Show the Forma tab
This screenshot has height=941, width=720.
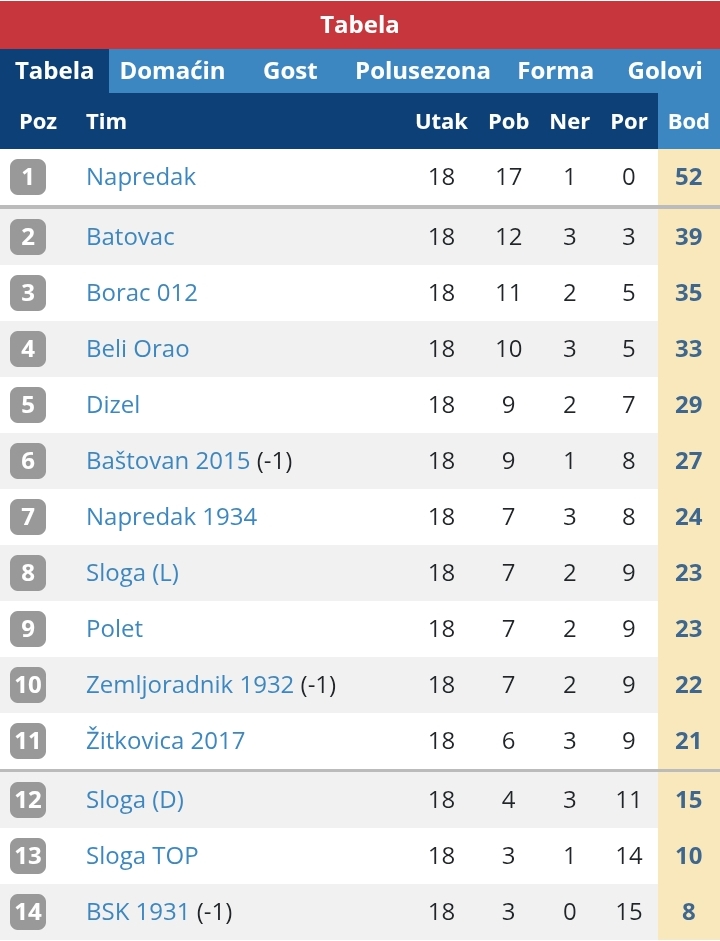tap(555, 71)
